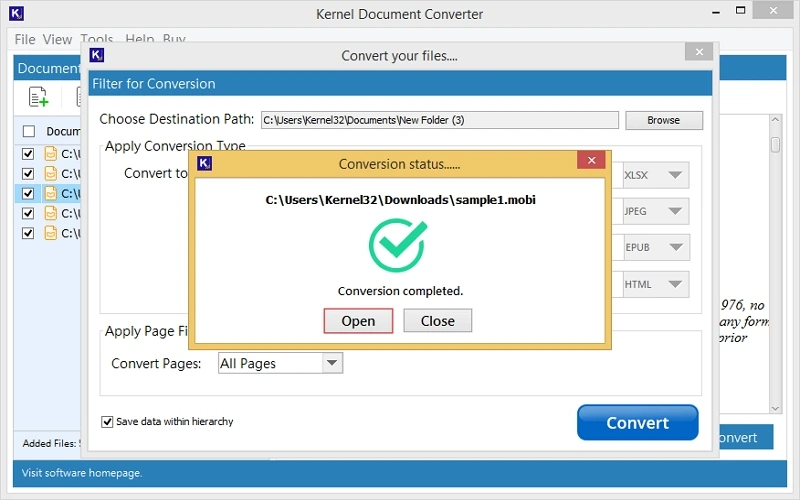Open the File menu
The image size is (800, 500).
(x=25, y=40)
